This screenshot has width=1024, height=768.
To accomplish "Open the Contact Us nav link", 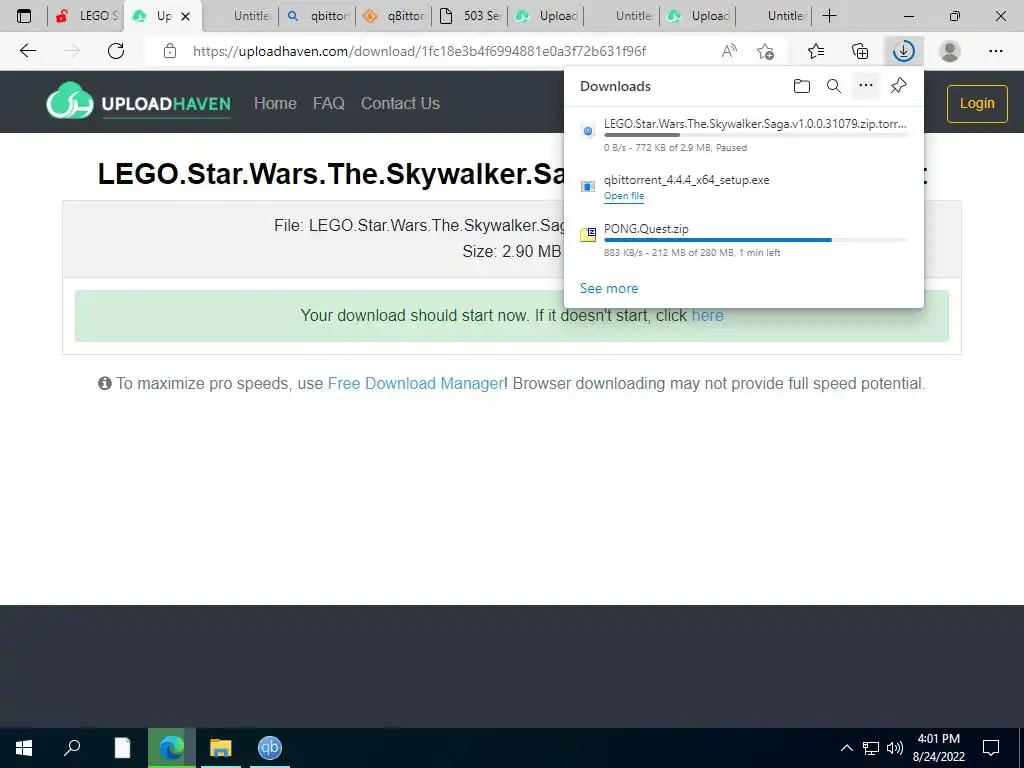I will 400,103.
